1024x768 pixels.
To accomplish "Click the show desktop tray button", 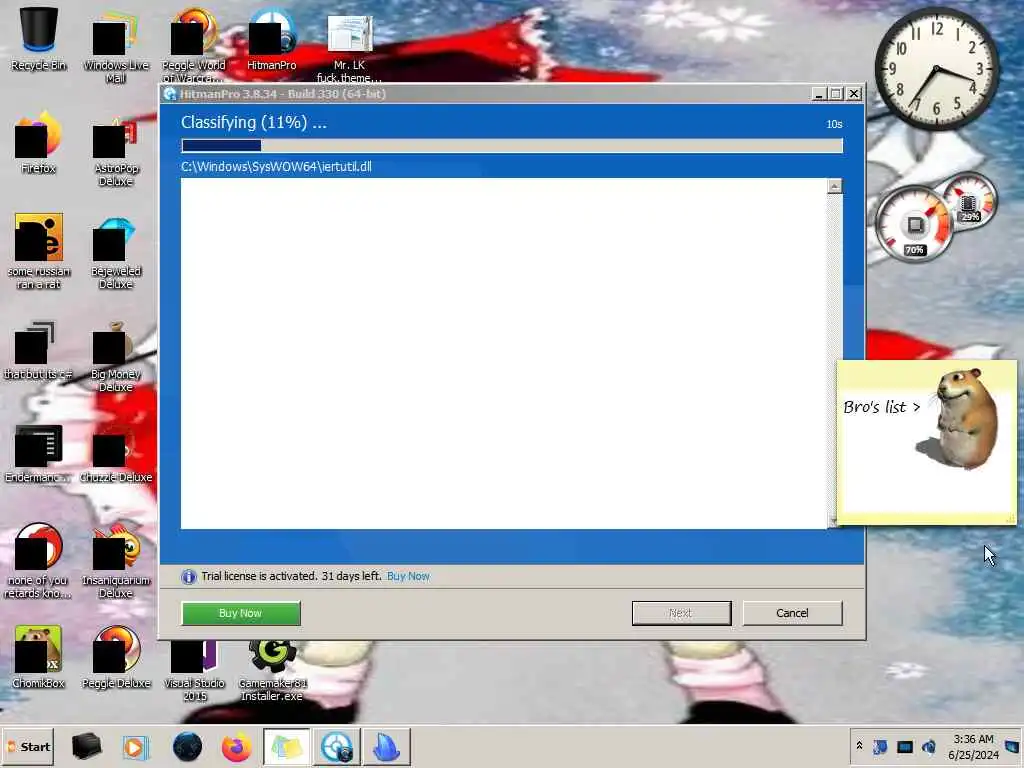I will pyautogui.click(x=1014, y=746).
